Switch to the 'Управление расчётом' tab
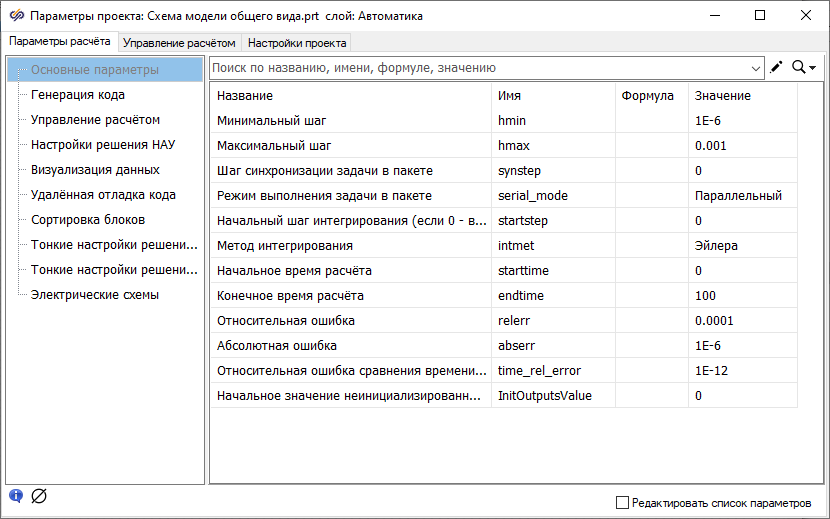The width and height of the screenshot is (830, 519). click(x=179, y=43)
